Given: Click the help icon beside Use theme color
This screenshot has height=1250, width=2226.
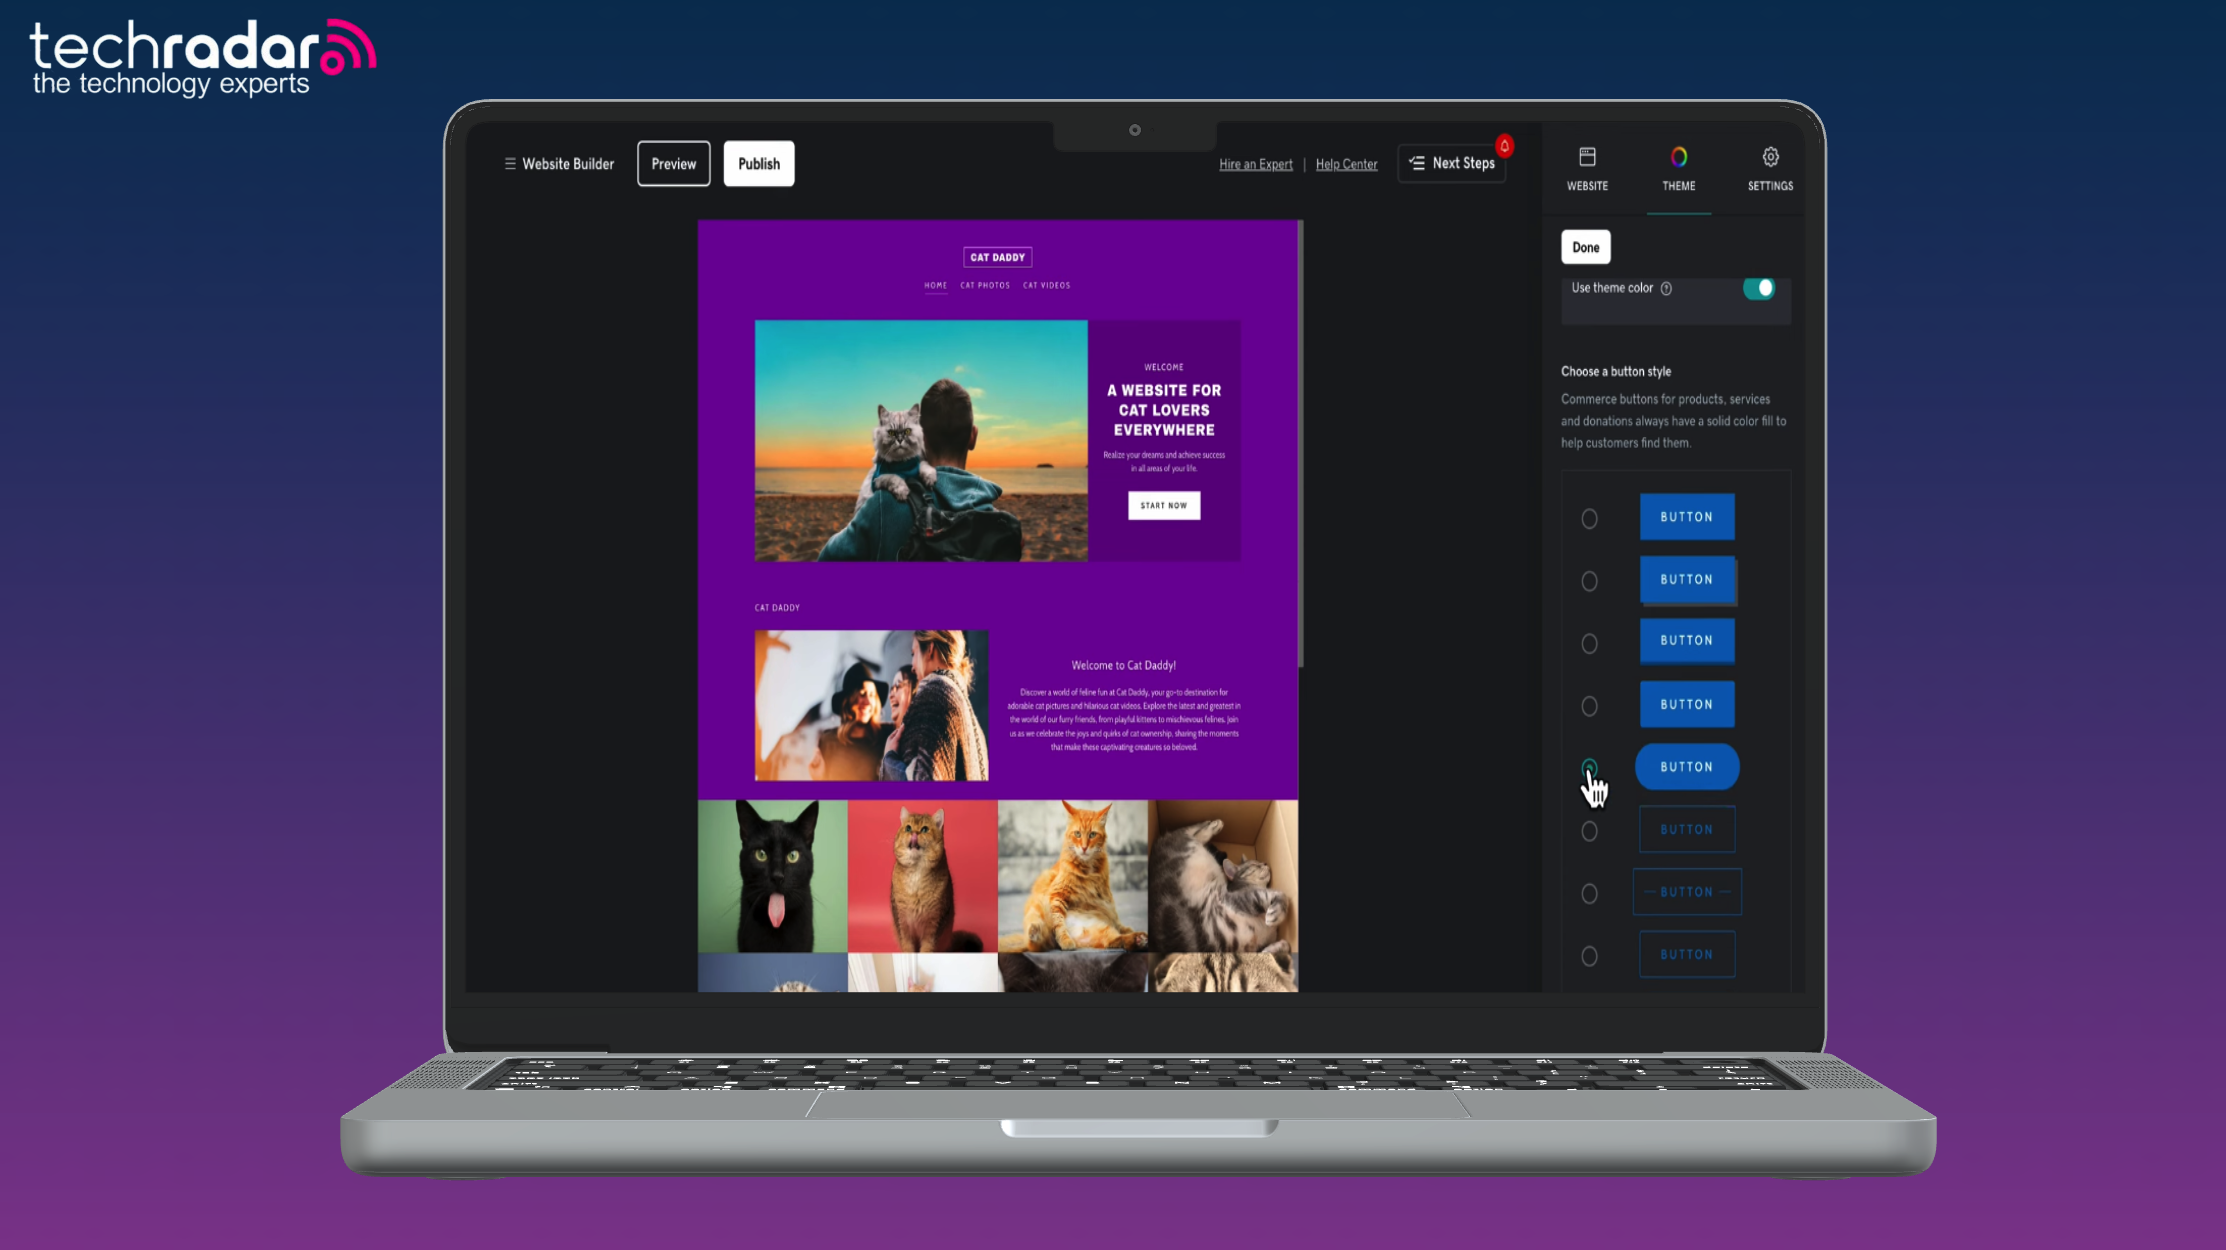Looking at the screenshot, I should pos(1666,288).
